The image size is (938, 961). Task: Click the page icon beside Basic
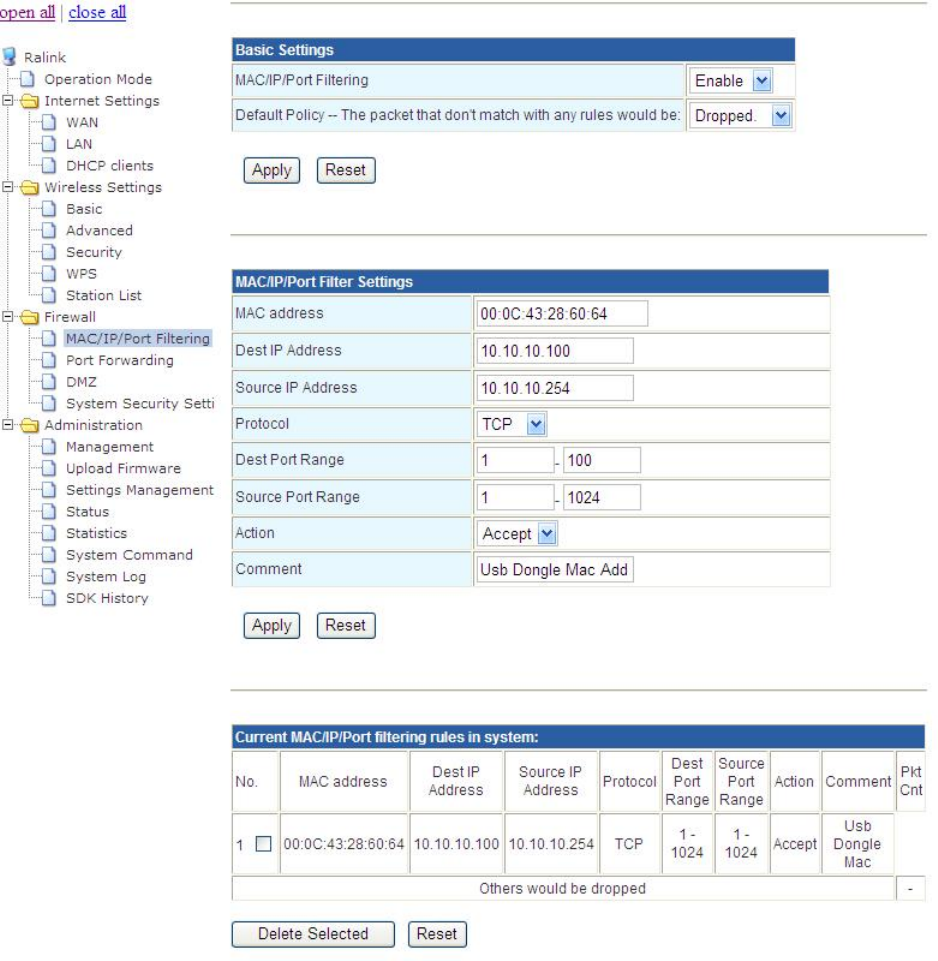49,209
